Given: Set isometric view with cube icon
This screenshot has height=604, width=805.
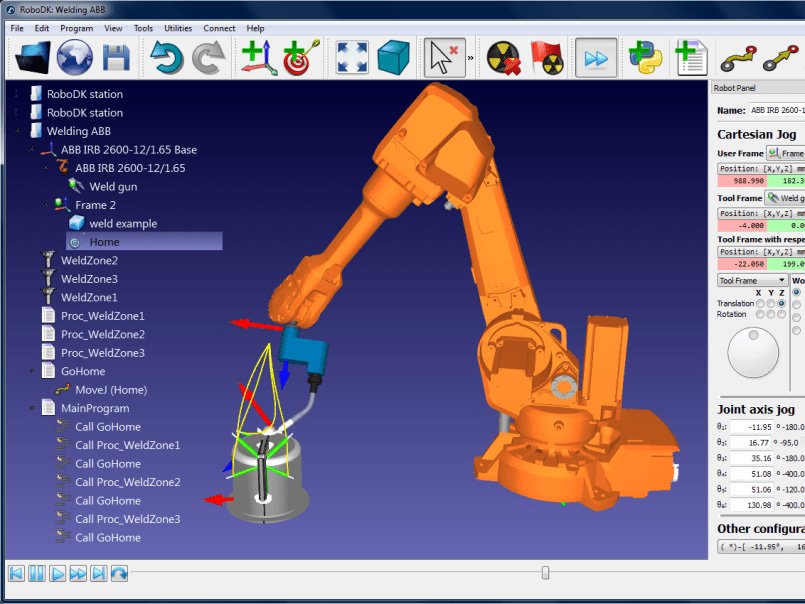Looking at the screenshot, I should [x=394, y=58].
